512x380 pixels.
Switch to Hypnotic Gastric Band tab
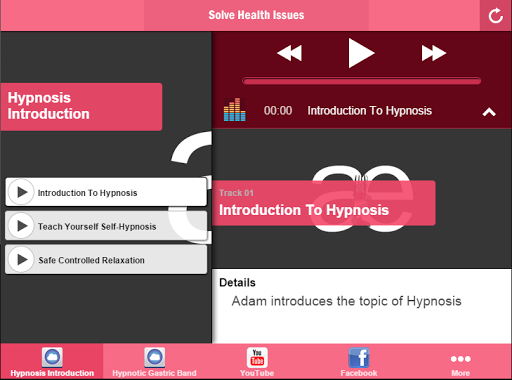pos(154,362)
